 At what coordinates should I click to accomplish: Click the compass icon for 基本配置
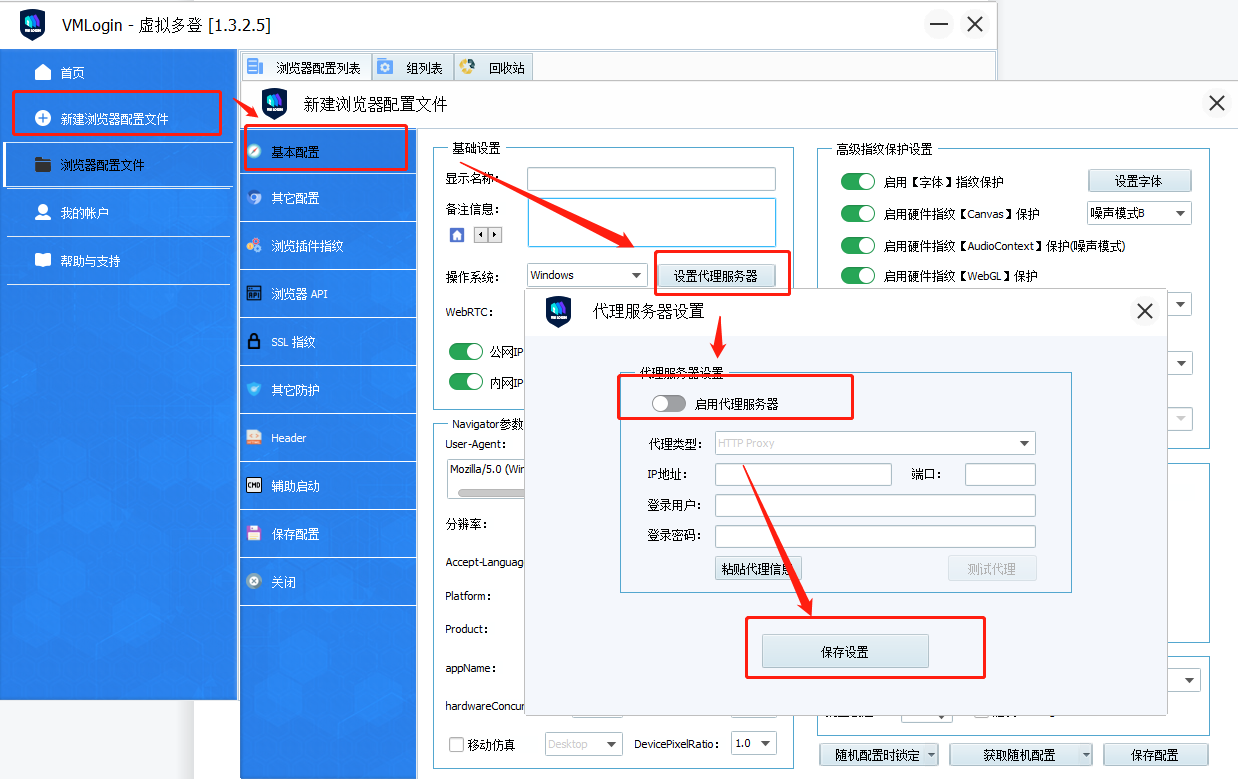point(254,152)
